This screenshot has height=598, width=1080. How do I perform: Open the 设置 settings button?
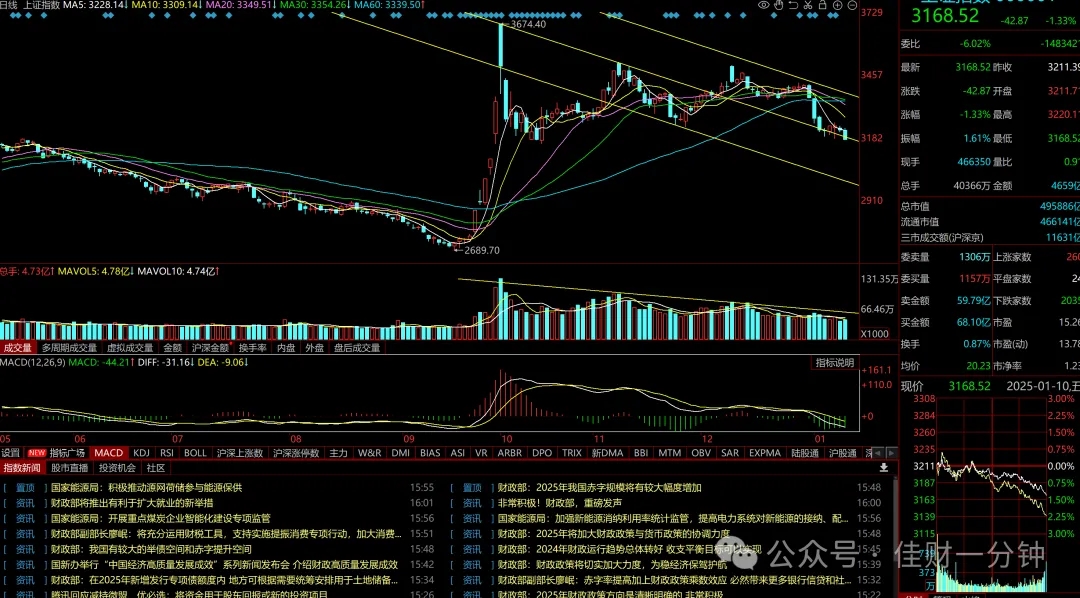(x=10, y=453)
